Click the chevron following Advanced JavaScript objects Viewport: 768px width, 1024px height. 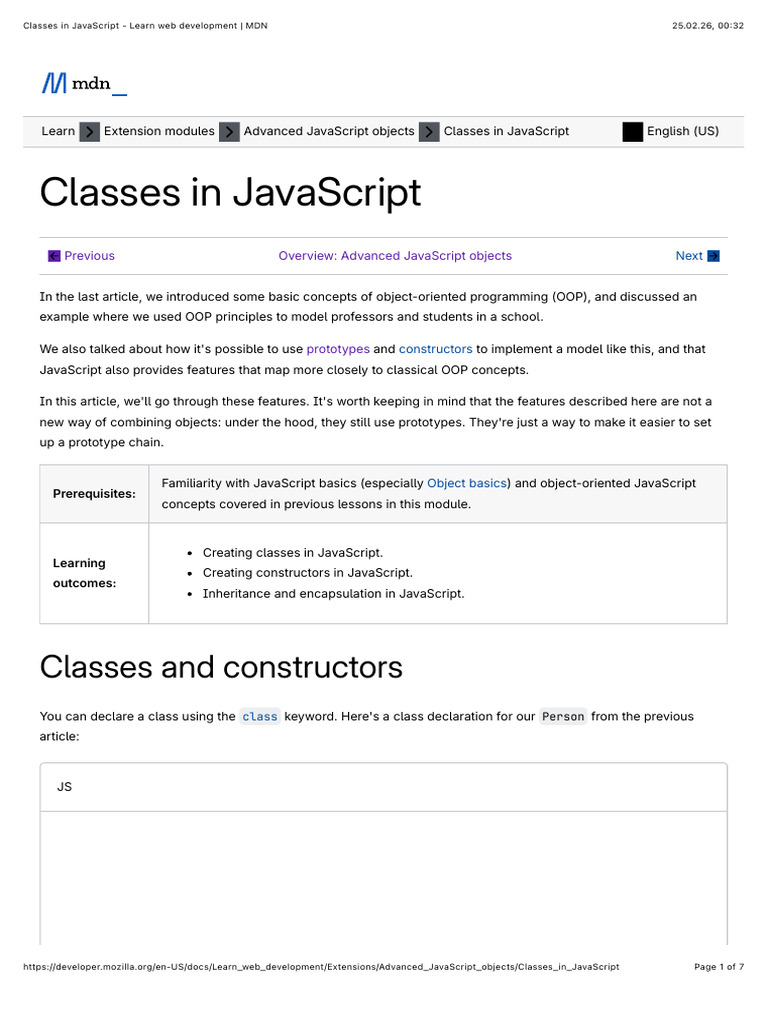coord(429,131)
